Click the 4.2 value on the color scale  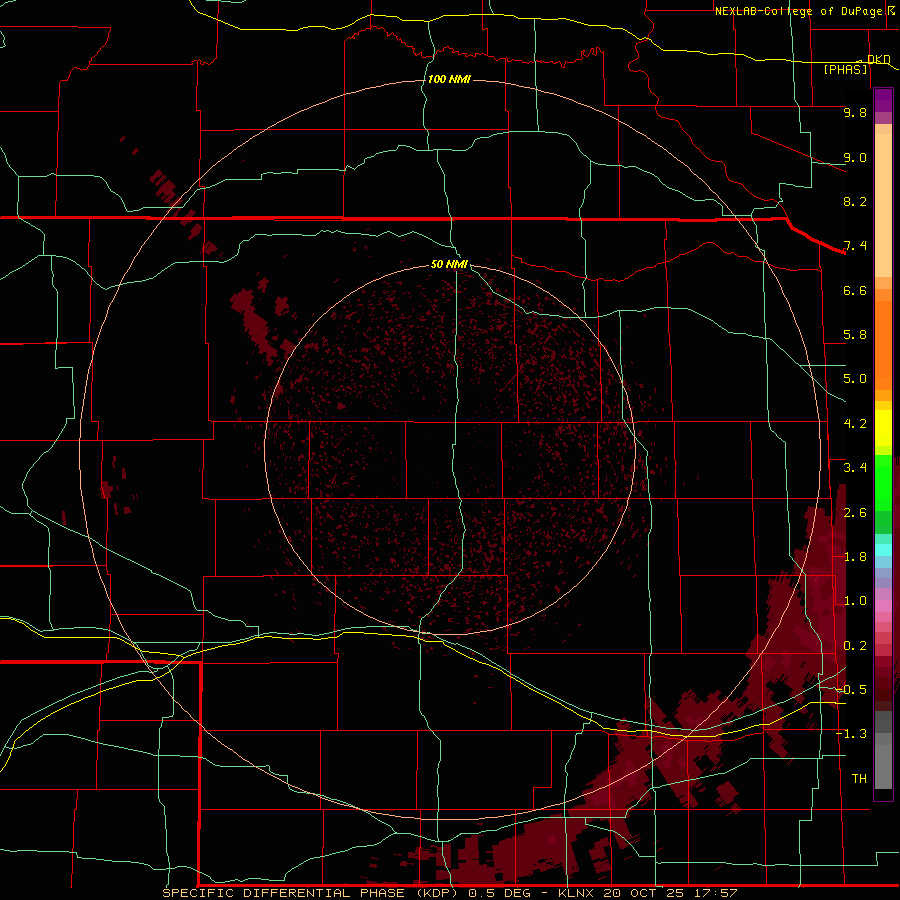tap(855, 424)
